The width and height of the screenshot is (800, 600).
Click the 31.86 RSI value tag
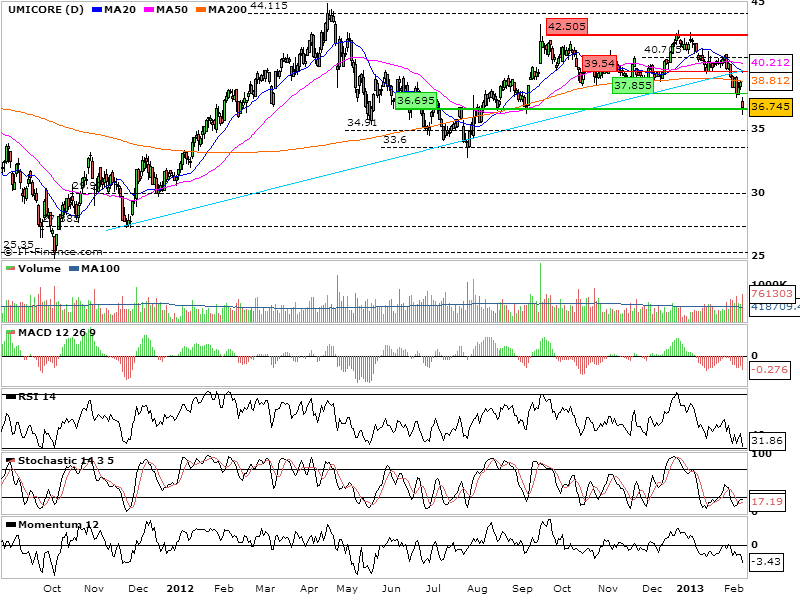[767, 440]
